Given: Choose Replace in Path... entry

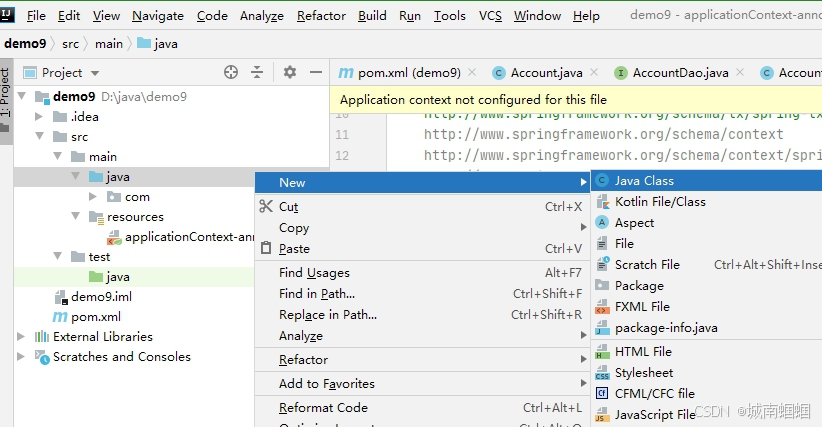Looking at the screenshot, I should (x=422, y=314).
